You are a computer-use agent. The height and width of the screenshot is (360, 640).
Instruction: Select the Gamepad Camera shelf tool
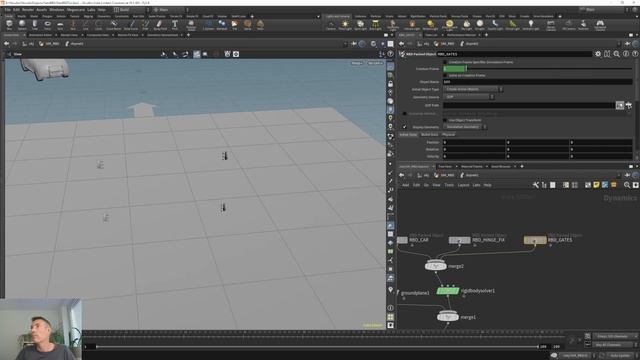600,25
